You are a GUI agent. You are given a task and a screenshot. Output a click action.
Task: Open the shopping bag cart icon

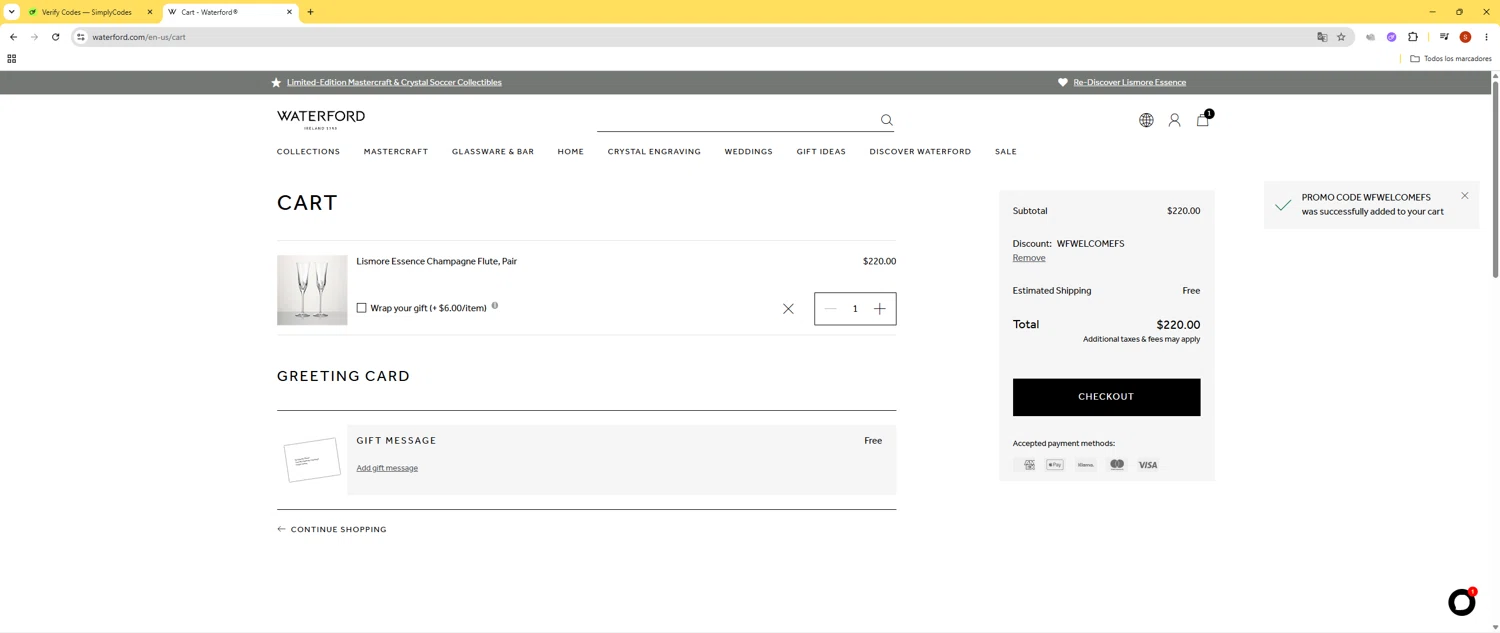pyautogui.click(x=1203, y=119)
